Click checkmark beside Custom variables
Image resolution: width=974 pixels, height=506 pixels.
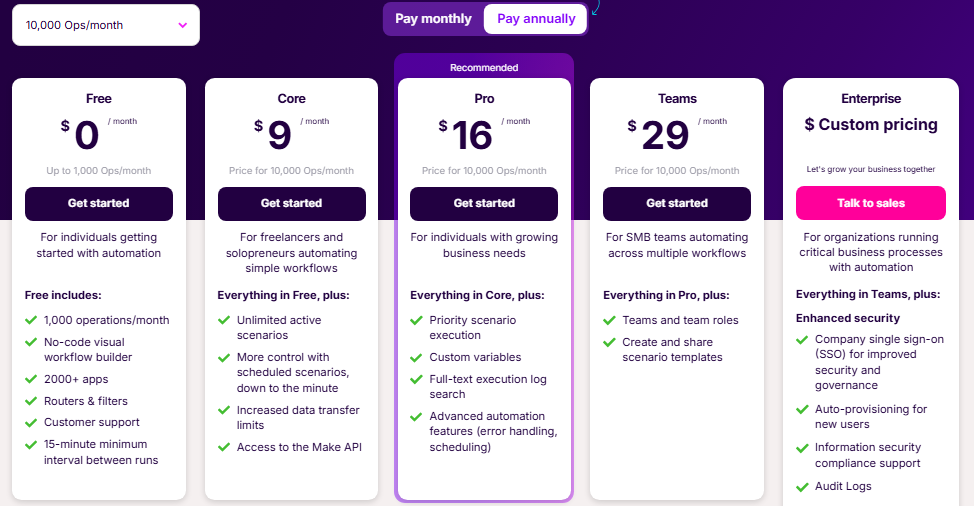[x=416, y=358]
